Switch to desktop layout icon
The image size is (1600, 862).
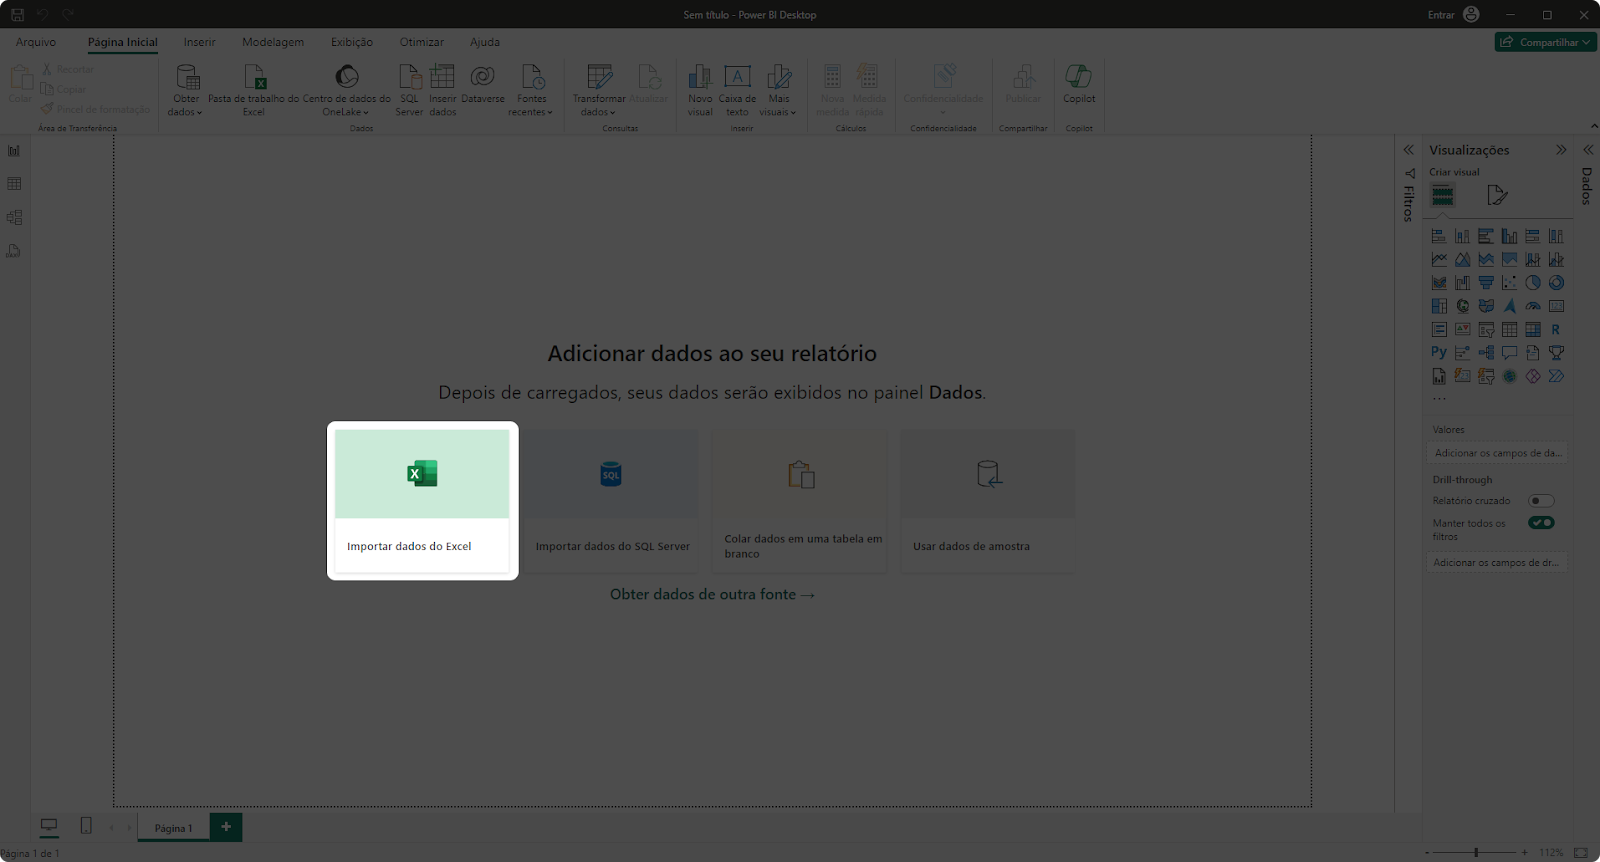point(49,826)
